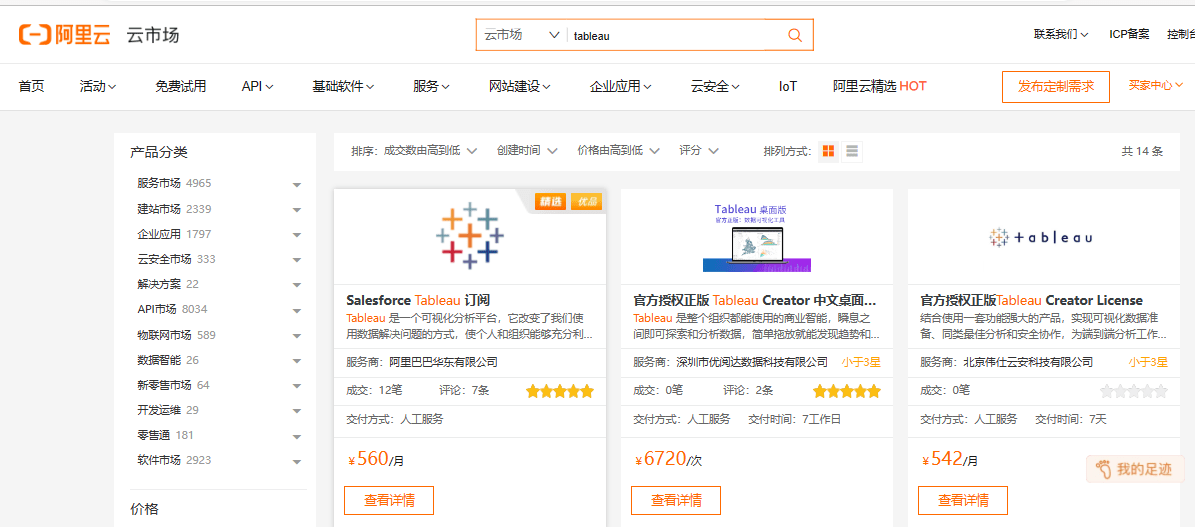Click the Tableau 桌面版 product image
The width and height of the screenshot is (1195, 527).
point(757,236)
